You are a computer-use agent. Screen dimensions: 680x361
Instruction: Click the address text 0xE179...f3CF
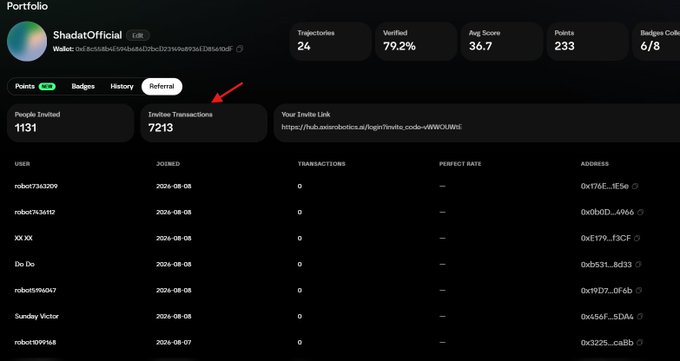point(605,238)
